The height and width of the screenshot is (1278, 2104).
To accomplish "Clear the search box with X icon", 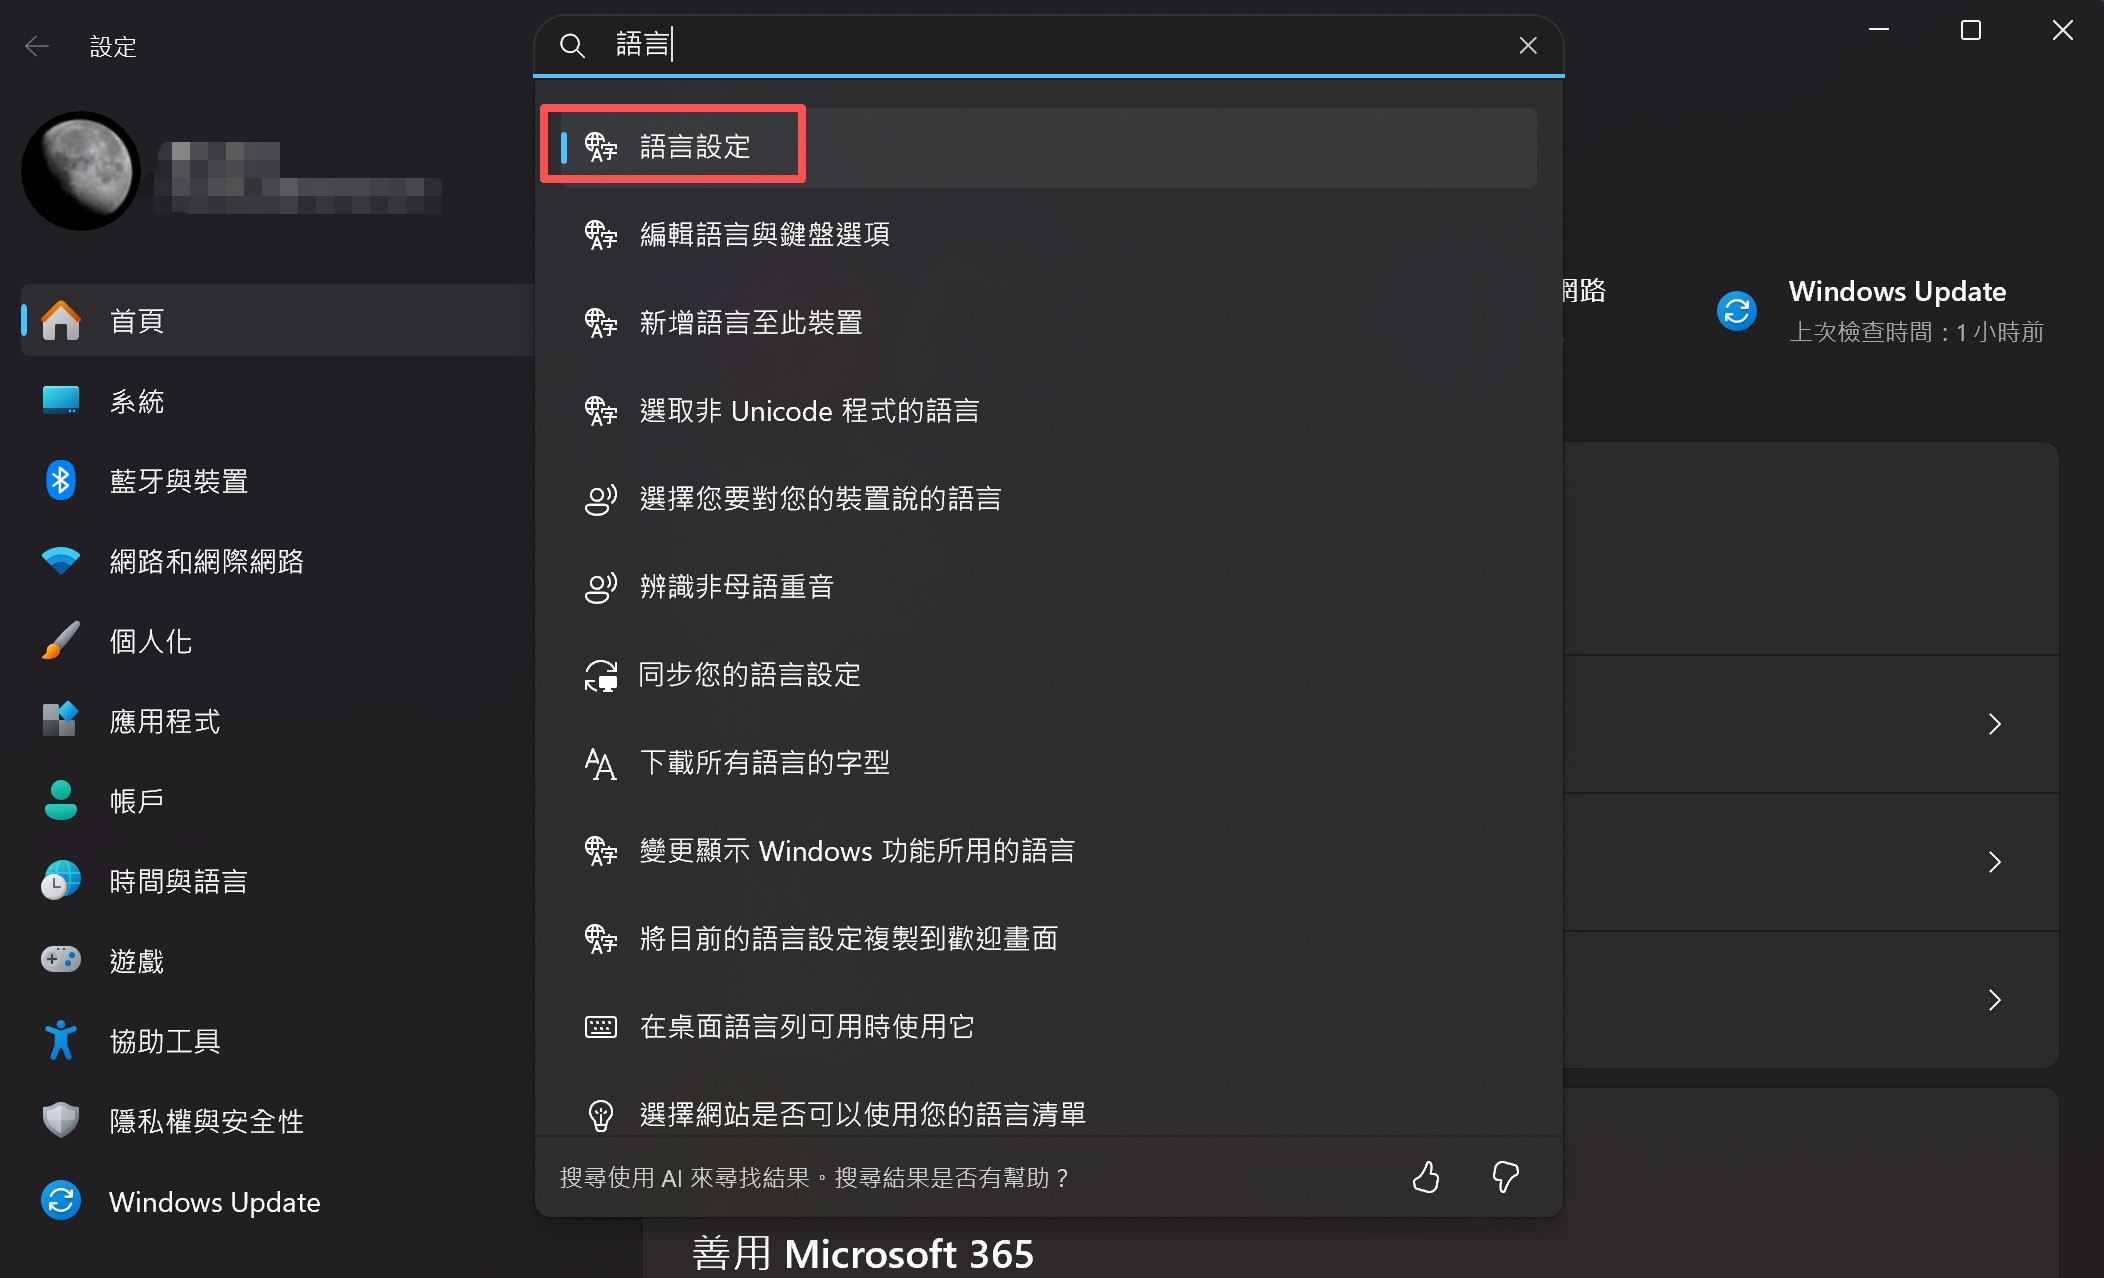I will pyautogui.click(x=1528, y=45).
